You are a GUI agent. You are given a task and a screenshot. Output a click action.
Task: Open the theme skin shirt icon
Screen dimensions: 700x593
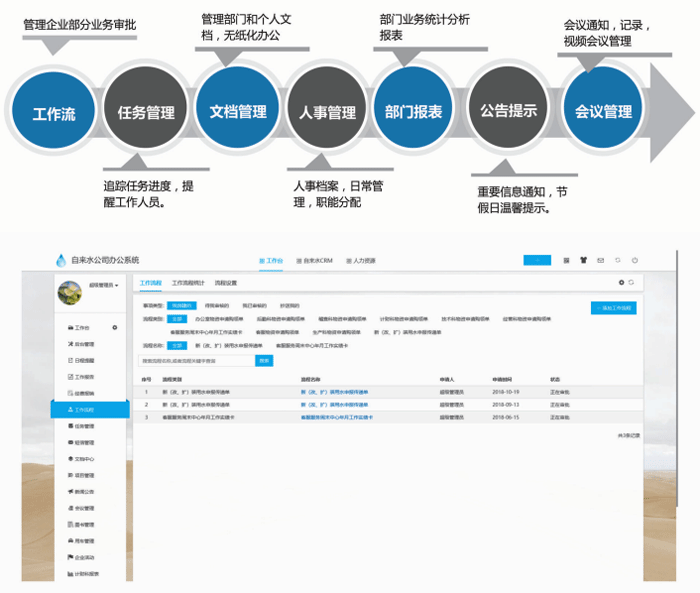pyautogui.click(x=582, y=260)
